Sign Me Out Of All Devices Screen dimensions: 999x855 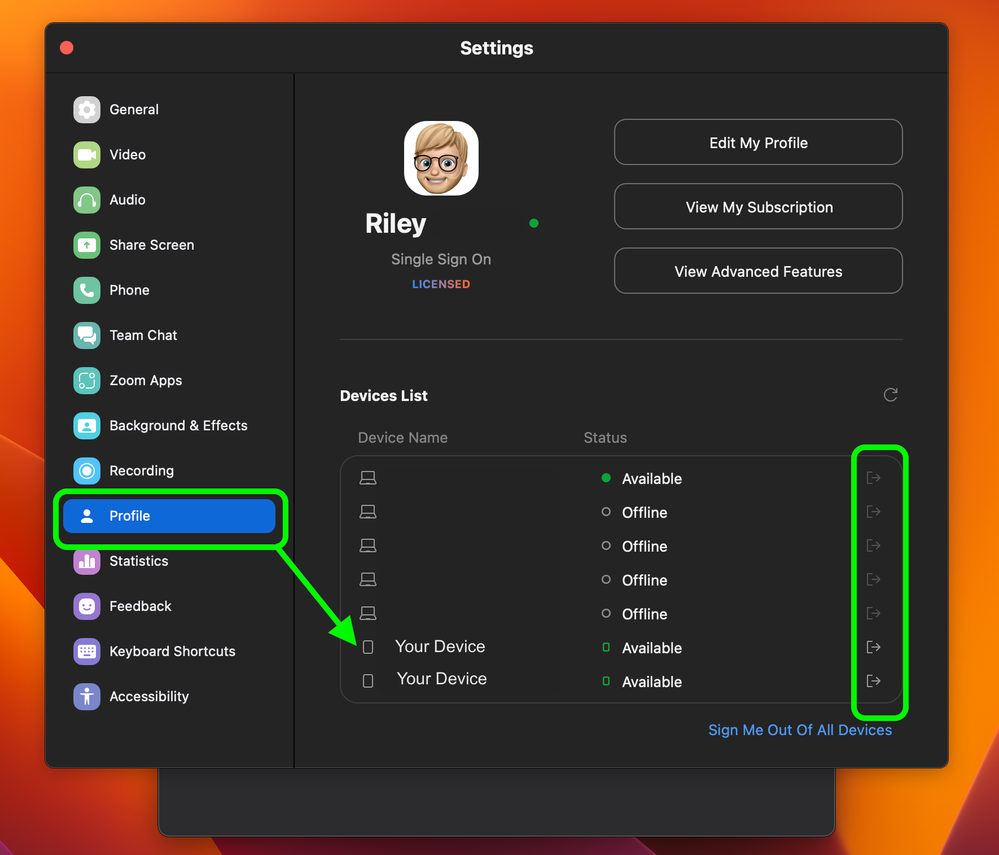(x=799, y=730)
